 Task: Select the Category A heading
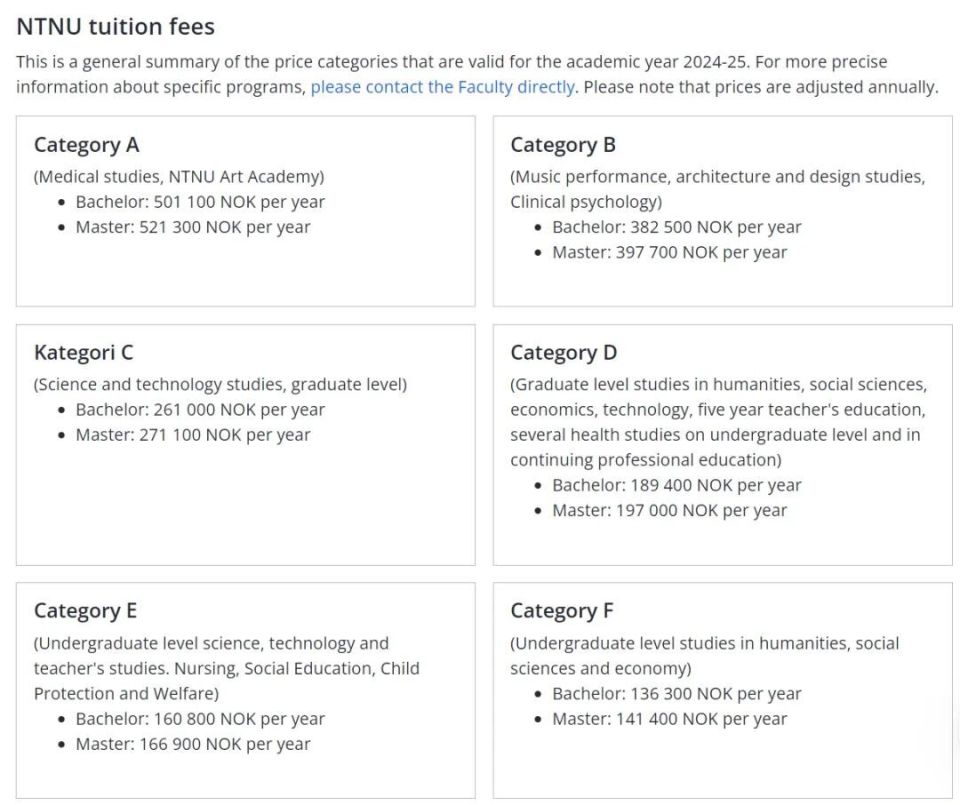point(86,145)
